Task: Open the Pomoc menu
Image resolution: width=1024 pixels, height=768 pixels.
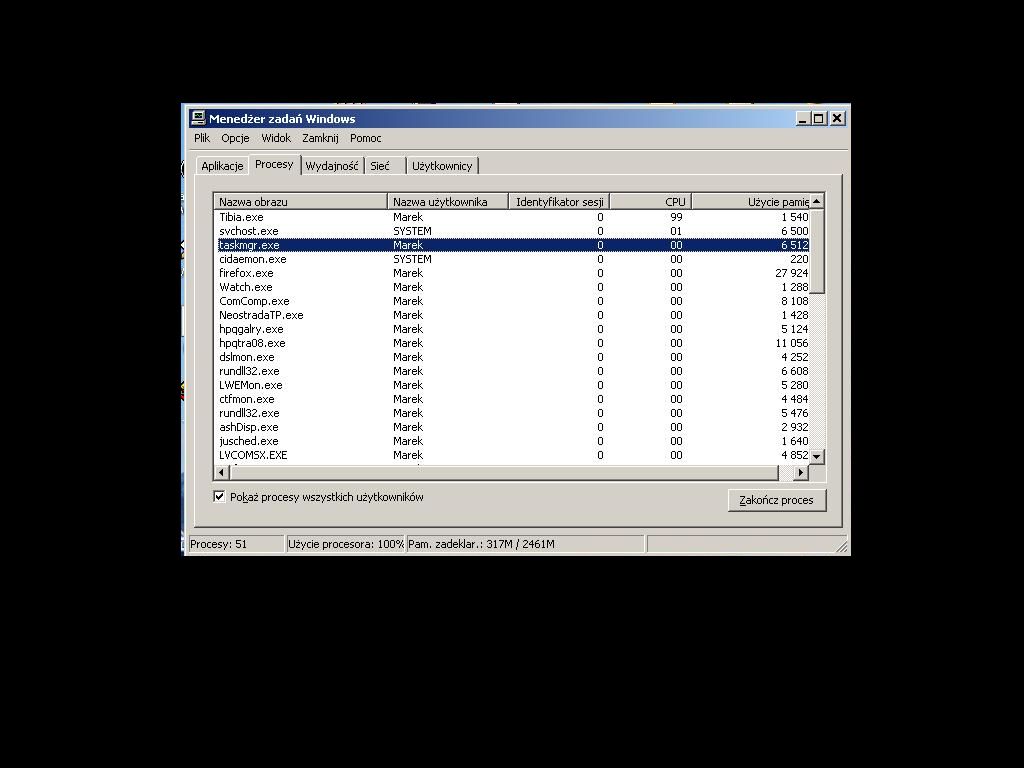Action: tap(365, 138)
